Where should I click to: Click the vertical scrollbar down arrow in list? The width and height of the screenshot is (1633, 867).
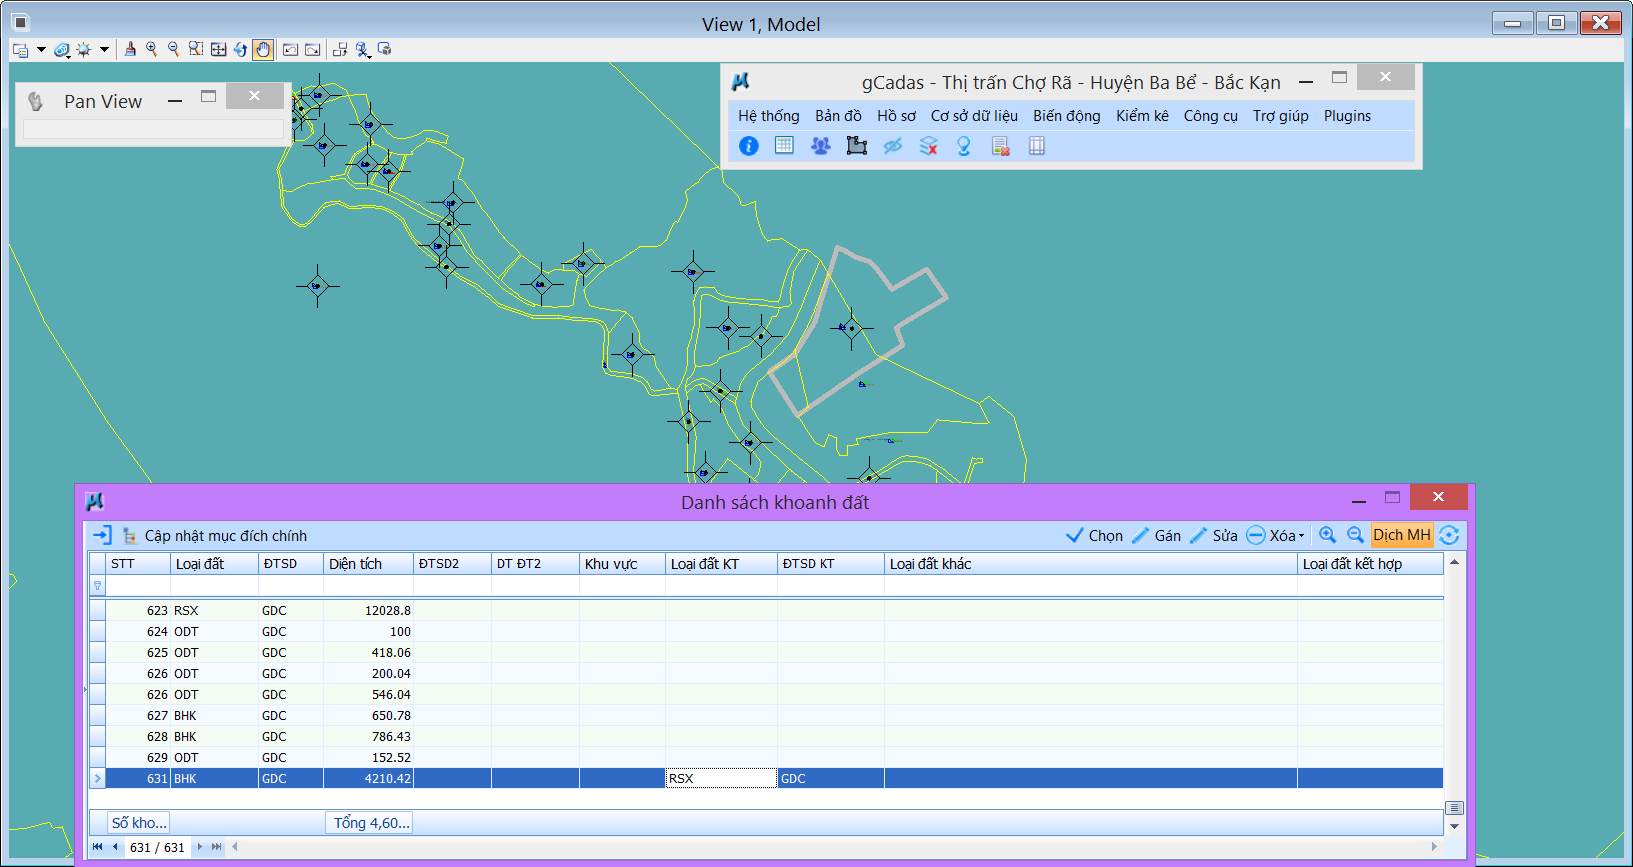1454,827
